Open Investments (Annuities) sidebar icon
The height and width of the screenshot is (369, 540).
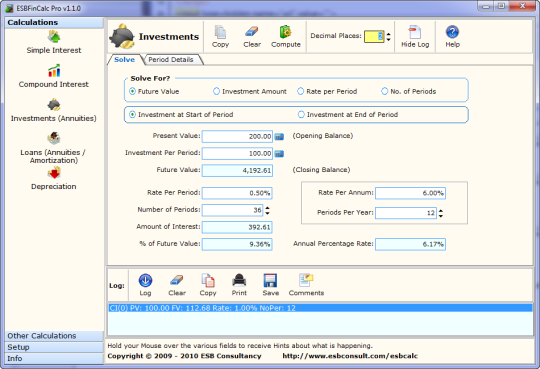pyautogui.click(x=54, y=105)
